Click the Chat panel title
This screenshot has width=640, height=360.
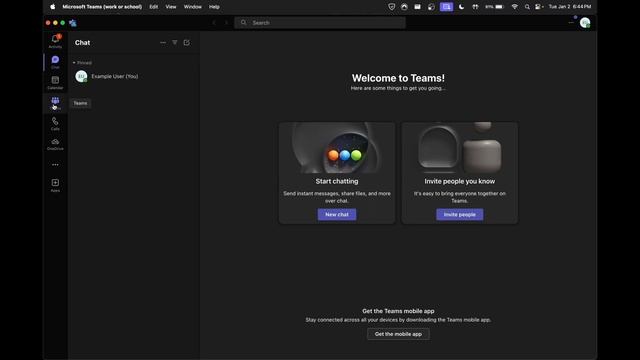(x=82, y=42)
